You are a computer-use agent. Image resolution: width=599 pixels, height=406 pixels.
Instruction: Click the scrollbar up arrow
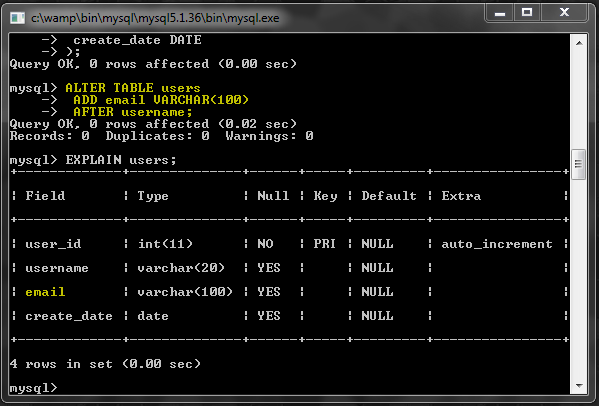tap(579, 43)
